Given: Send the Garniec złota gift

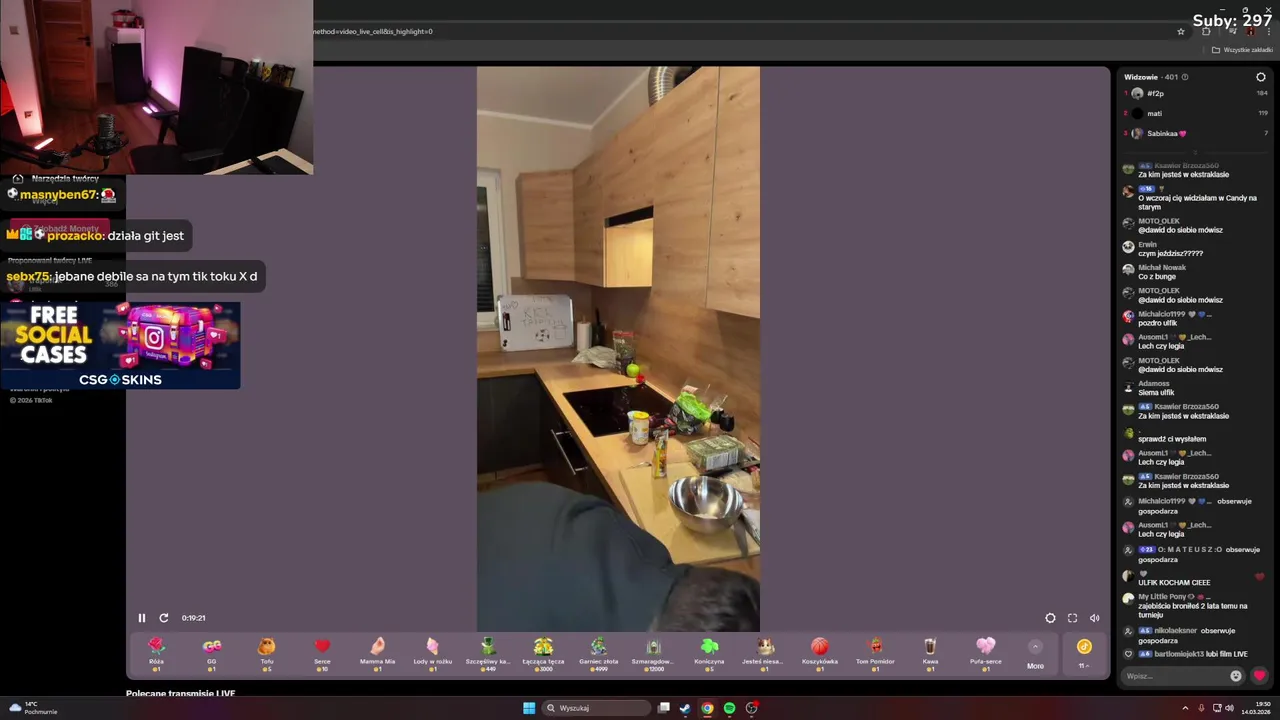Looking at the screenshot, I should click(598, 654).
